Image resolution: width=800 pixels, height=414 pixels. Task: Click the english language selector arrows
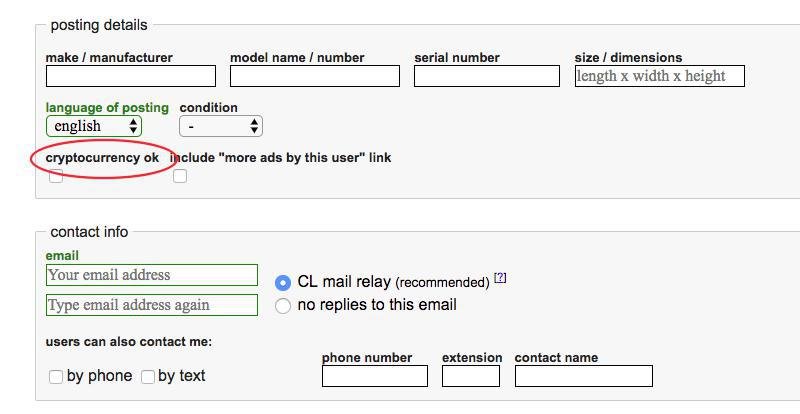[133, 126]
